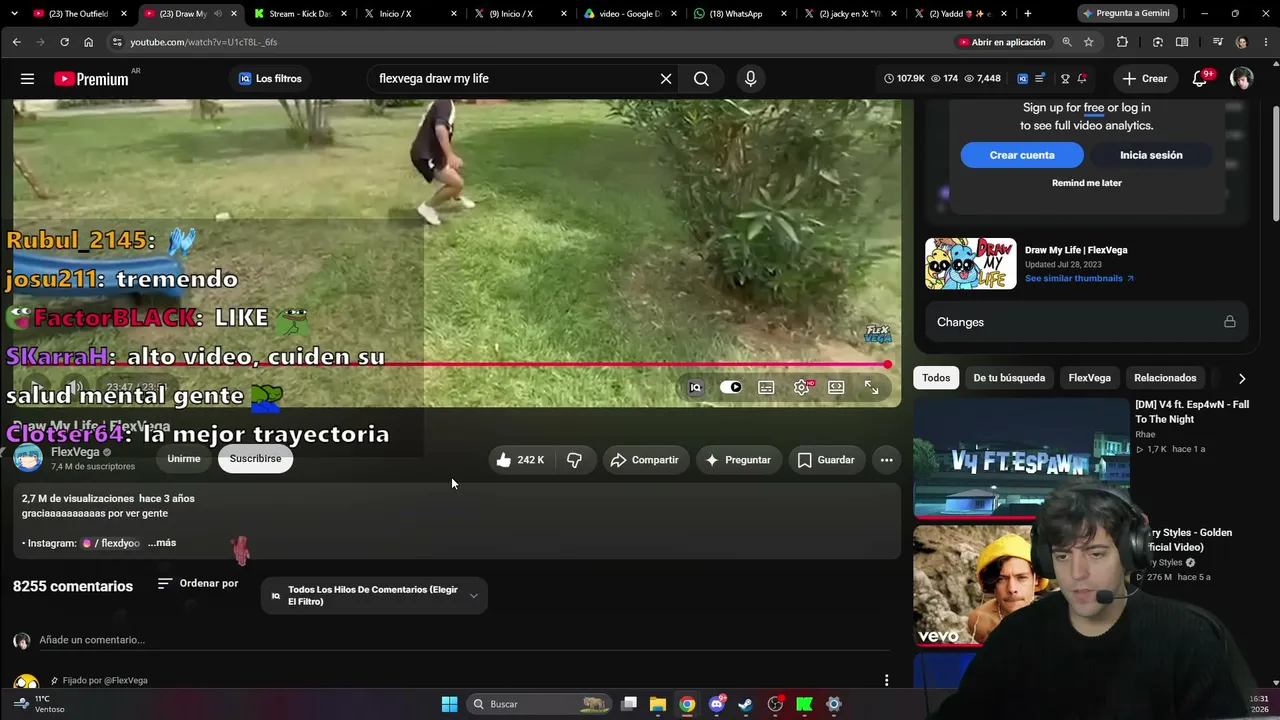1280x720 pixels.
Task: Open video player settings gear
Action: (802, 387)
